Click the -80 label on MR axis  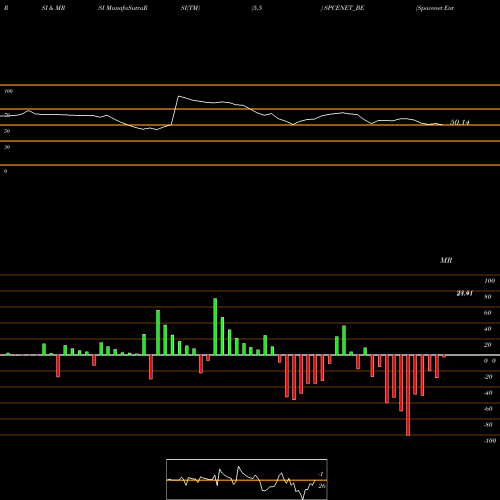(x=488, y=425)
